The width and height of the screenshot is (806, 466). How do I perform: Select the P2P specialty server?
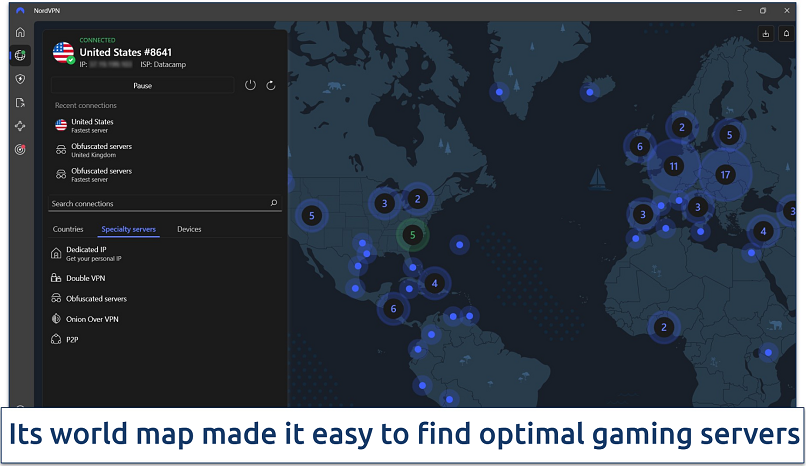72,340
